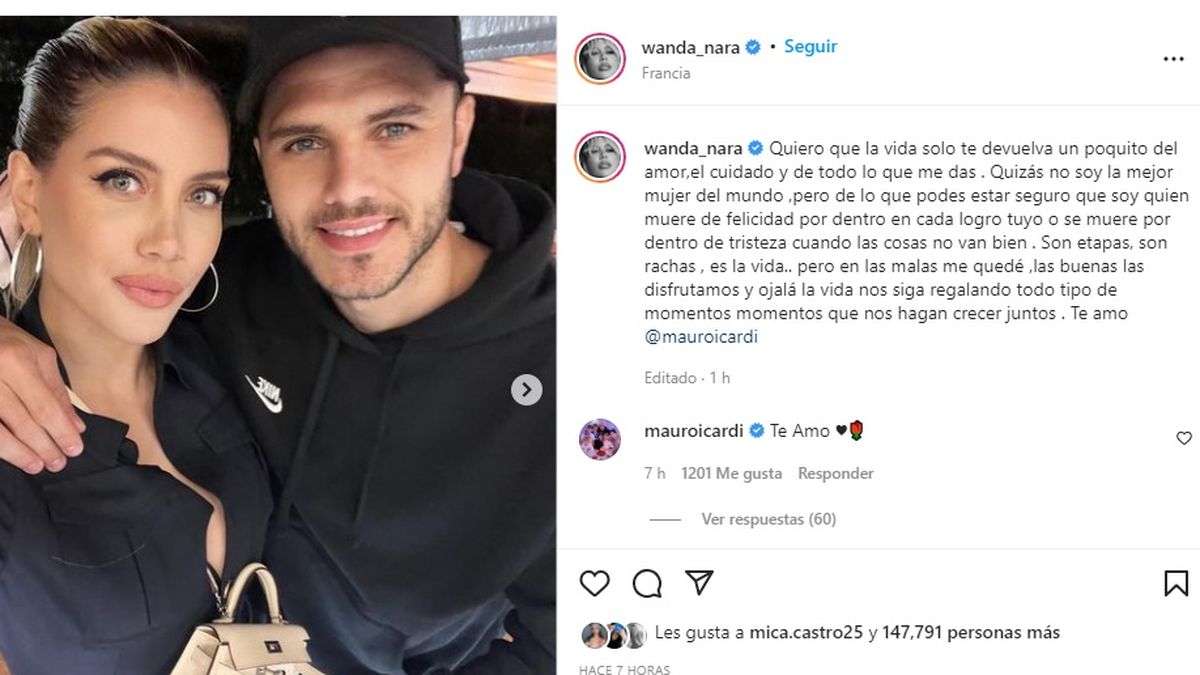The height and width of the screenshot is (675, 1200).
Task: Open the comment bubble icon
Action: click(647, 583)
